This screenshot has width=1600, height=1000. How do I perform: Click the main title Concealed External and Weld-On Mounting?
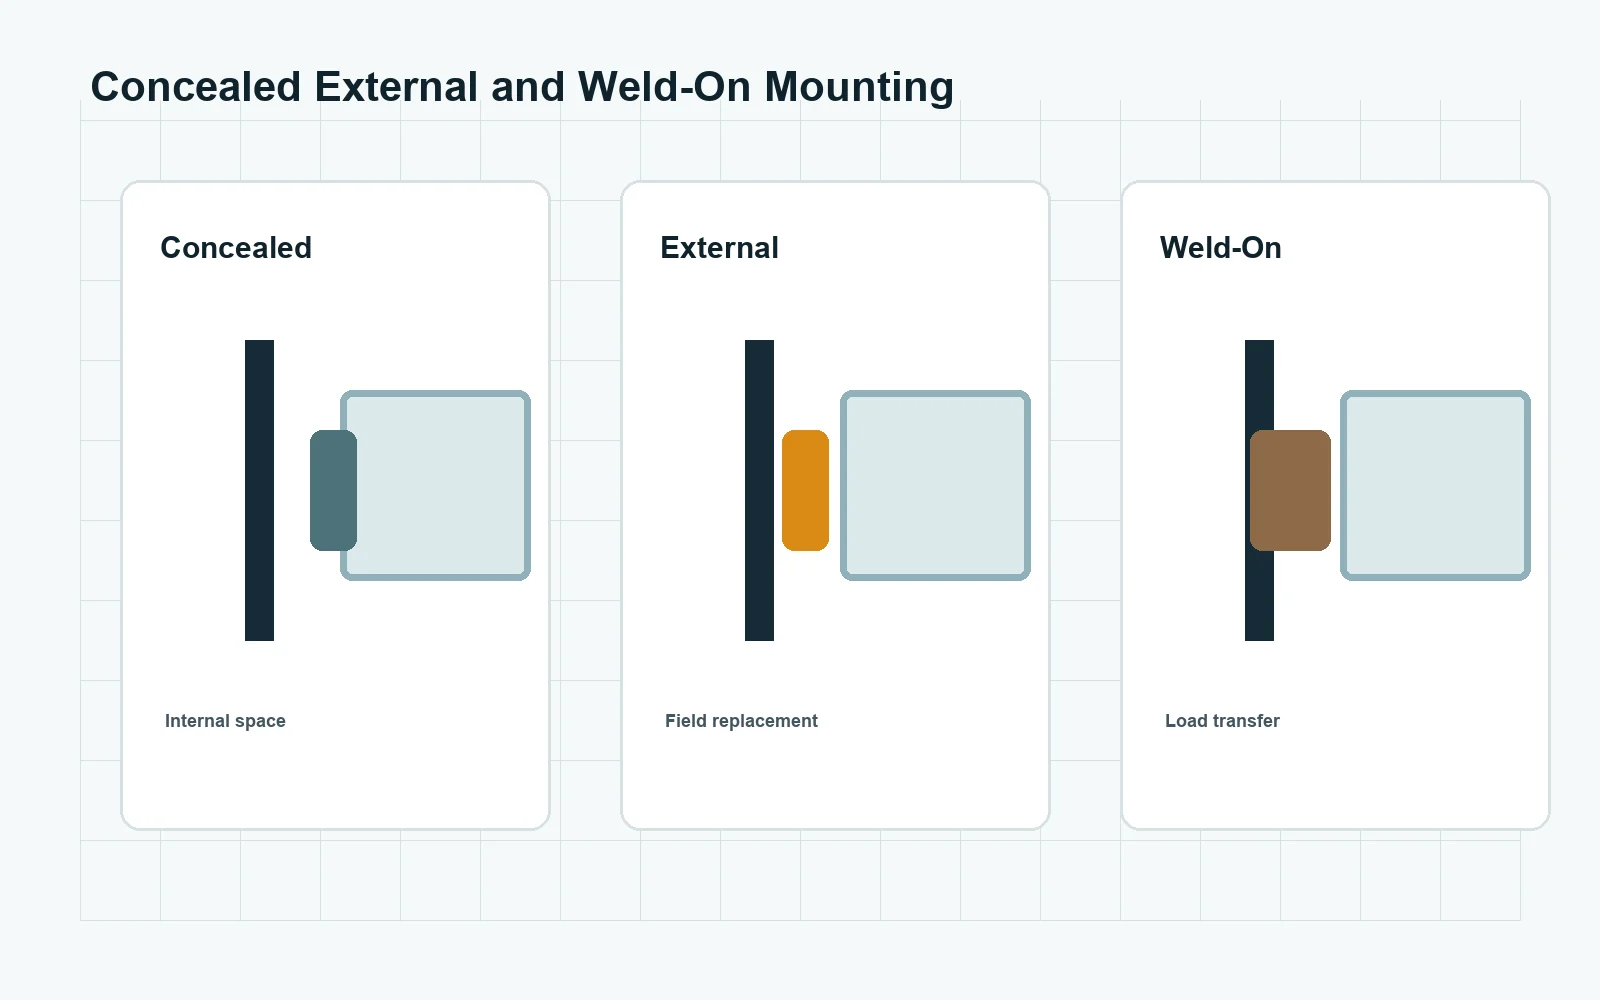522,87
